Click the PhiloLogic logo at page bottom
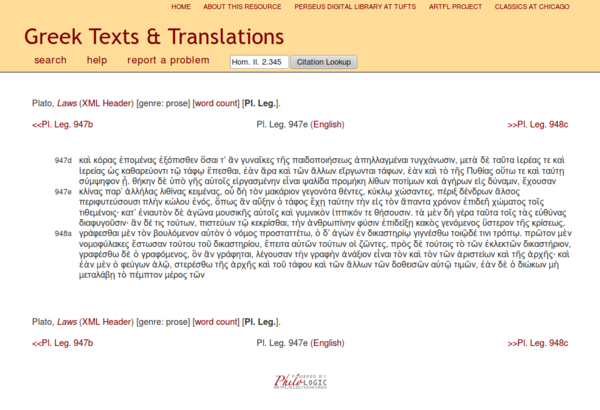 (x=300, y=382)
